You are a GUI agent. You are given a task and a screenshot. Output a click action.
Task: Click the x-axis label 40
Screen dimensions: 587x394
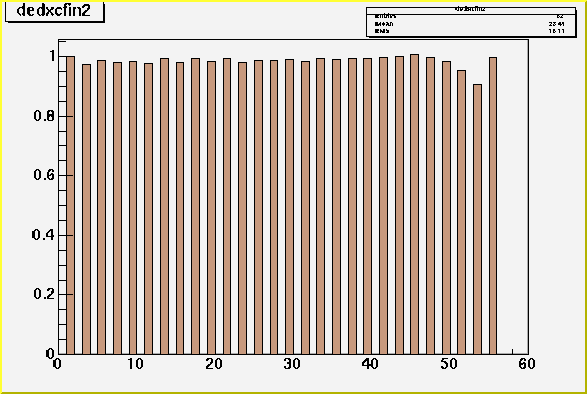370,364
